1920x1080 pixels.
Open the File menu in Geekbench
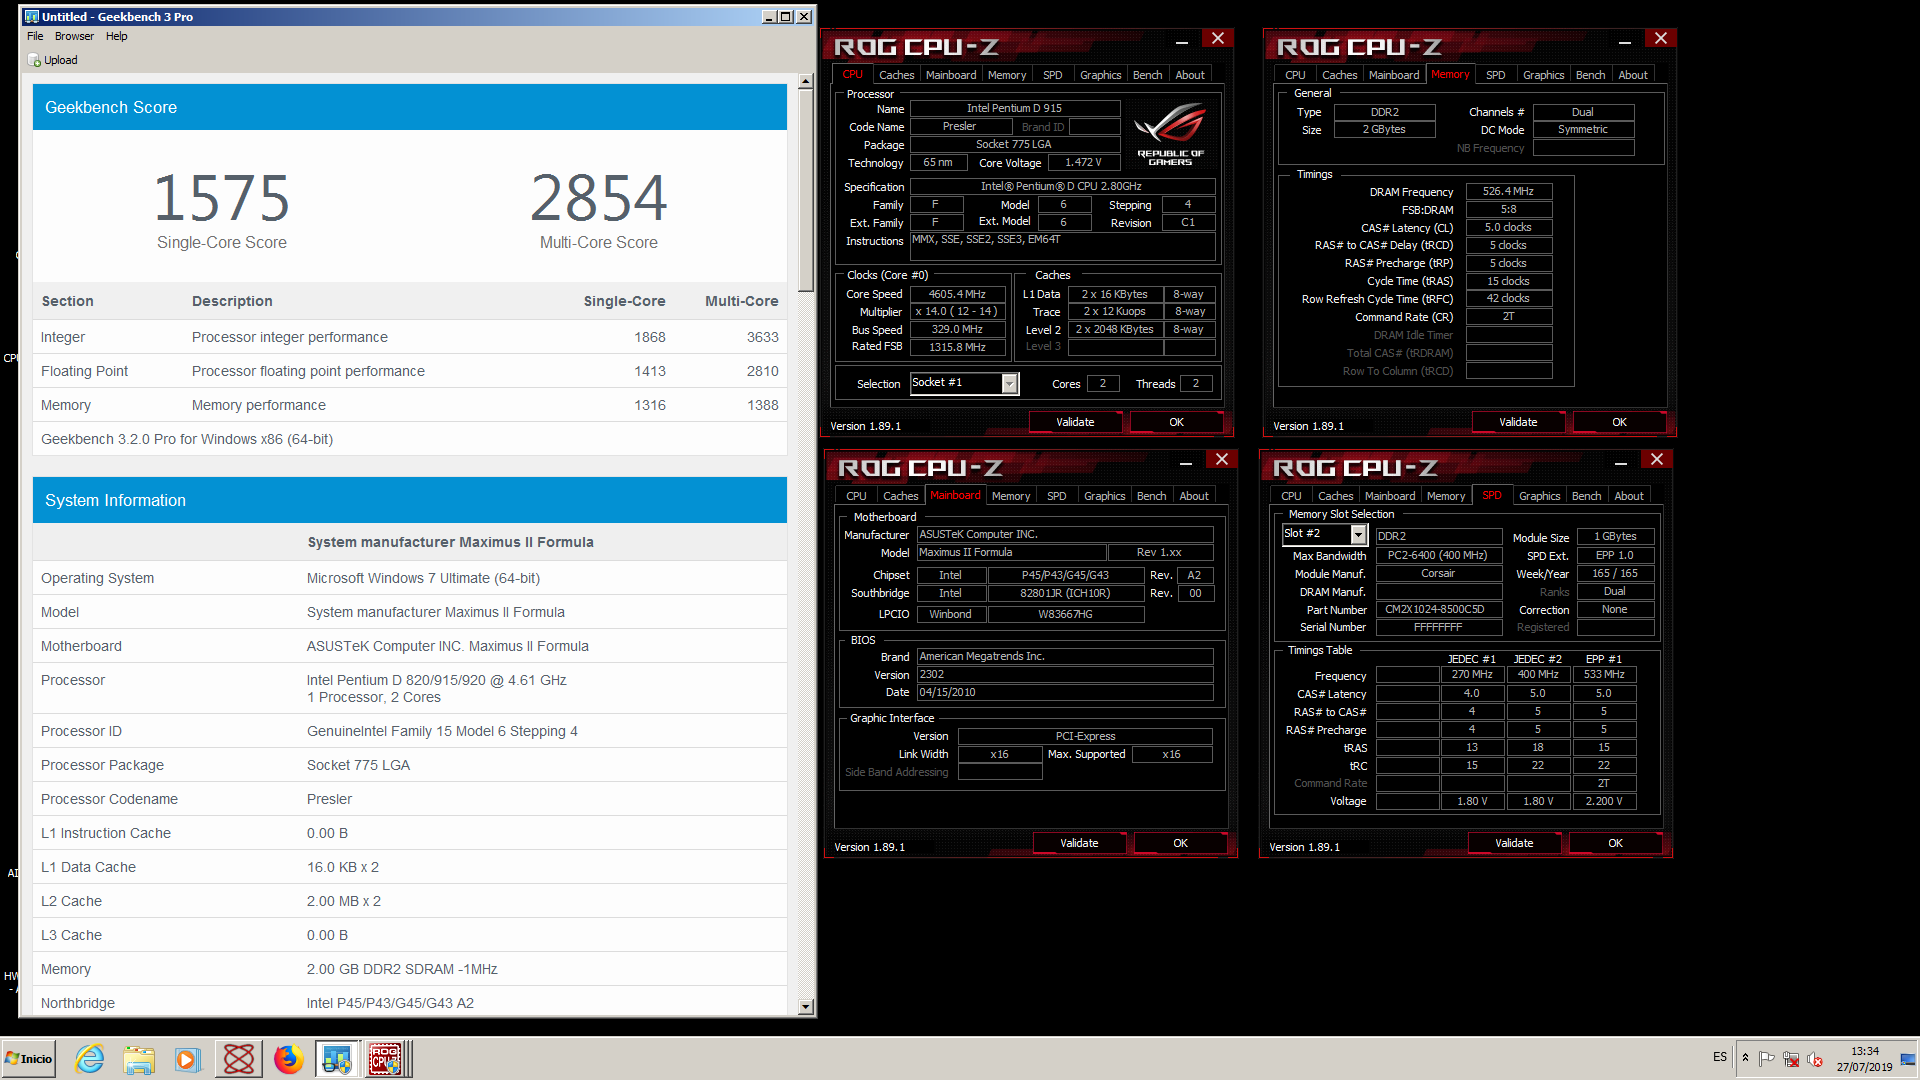coord(35,36)
